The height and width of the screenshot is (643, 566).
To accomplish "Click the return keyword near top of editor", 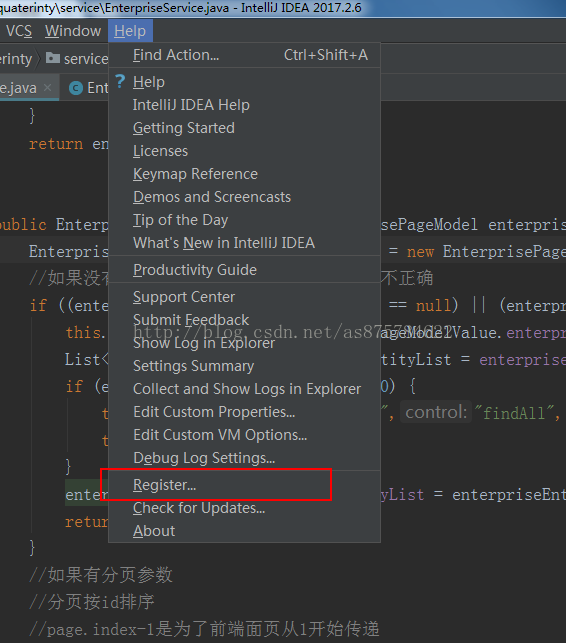I will click(x=56, y=144).
